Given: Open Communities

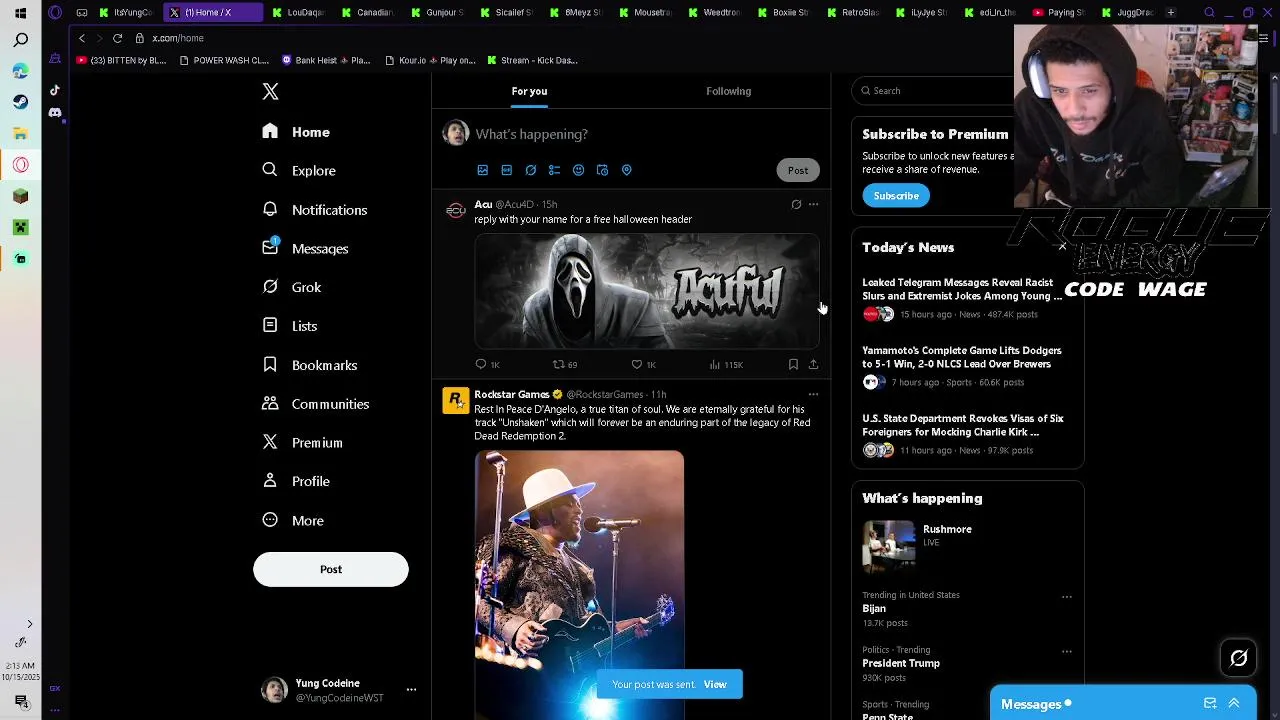Looking at the screenshot, I should click(x=315, y=404).
